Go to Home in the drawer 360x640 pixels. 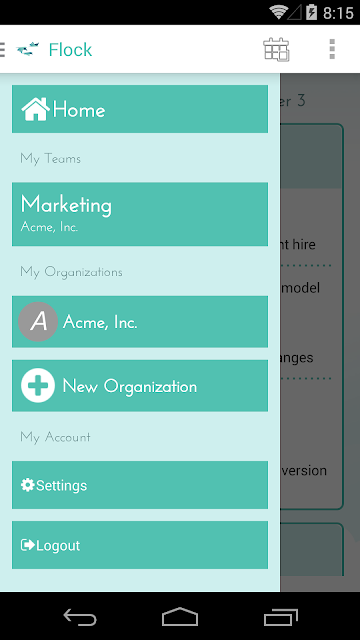click(140, 109)
